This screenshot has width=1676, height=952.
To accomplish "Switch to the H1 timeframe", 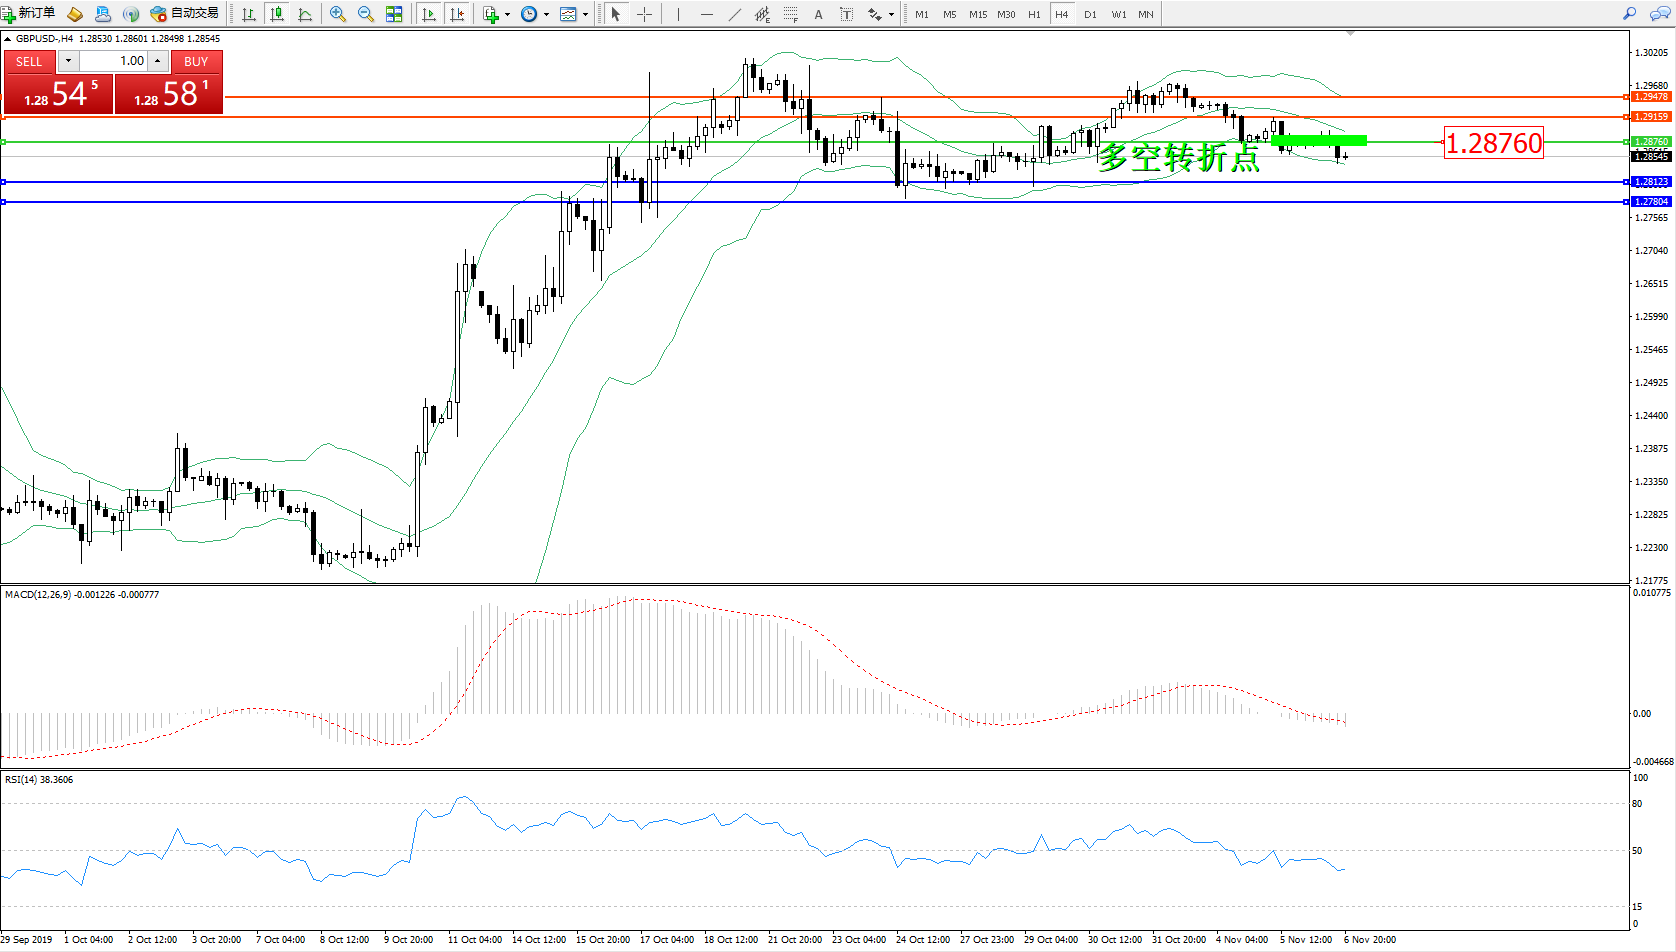I will [x=1034, y=14].
